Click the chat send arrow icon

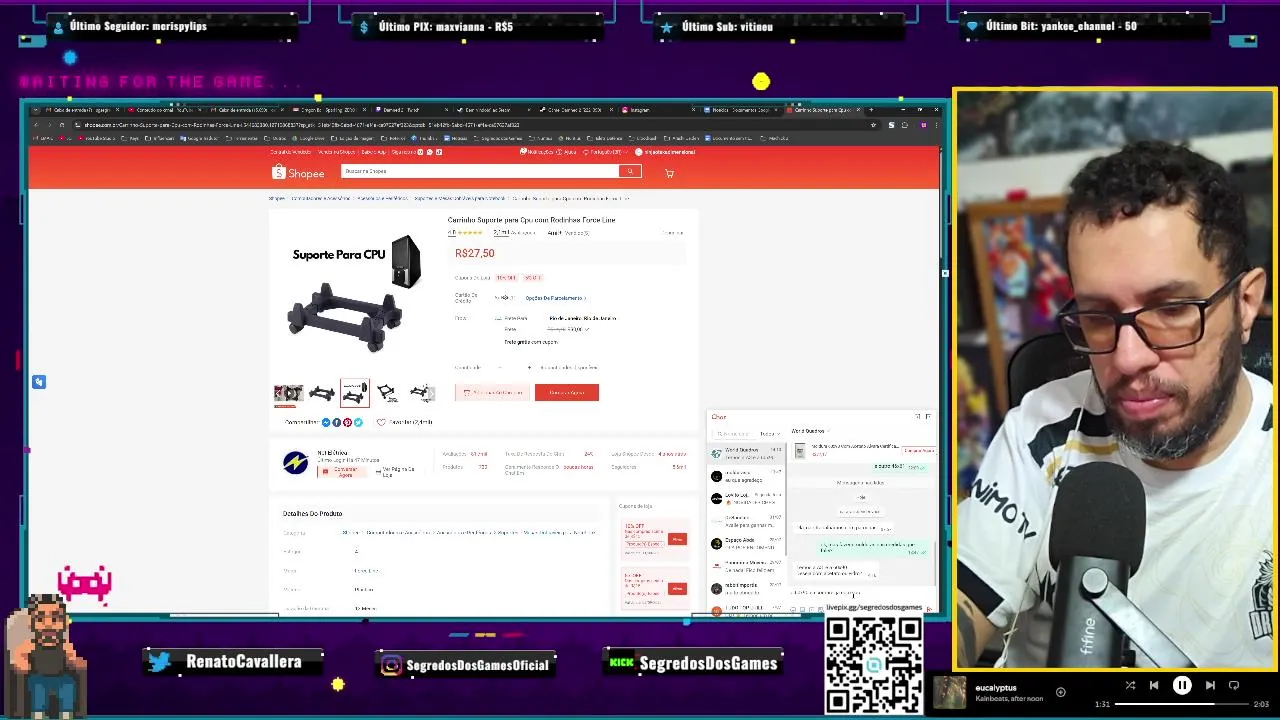(x=929, y=608)
